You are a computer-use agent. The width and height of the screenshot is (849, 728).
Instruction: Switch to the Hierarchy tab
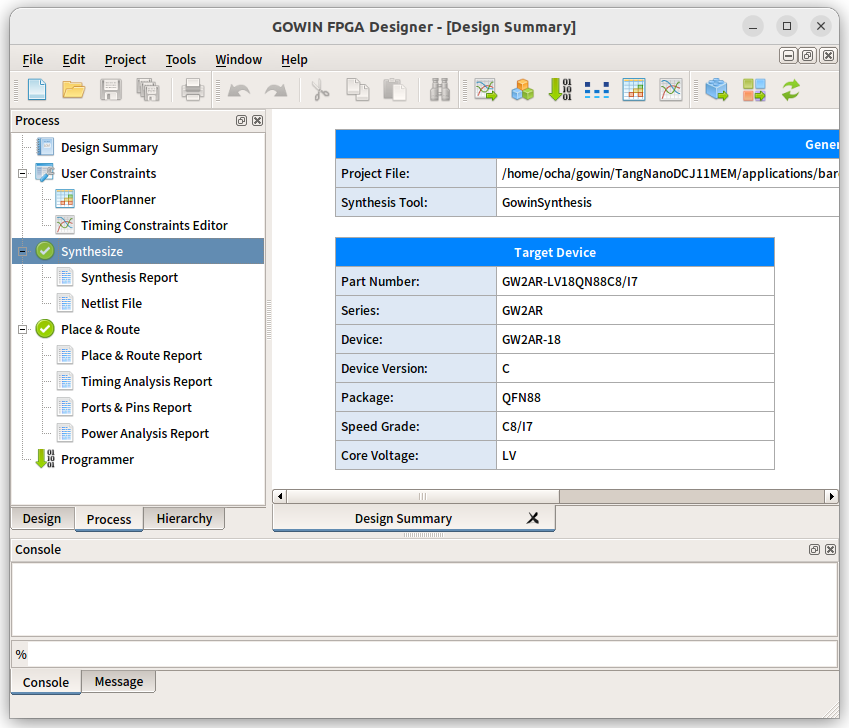click(184, 519)
